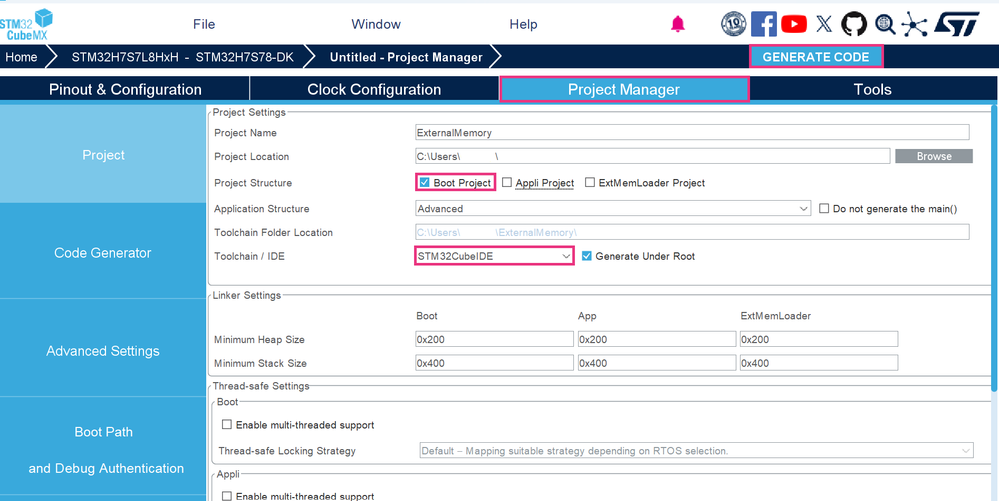
Task: Enable the Appli Project checkbox
Action: click(507, 183)
